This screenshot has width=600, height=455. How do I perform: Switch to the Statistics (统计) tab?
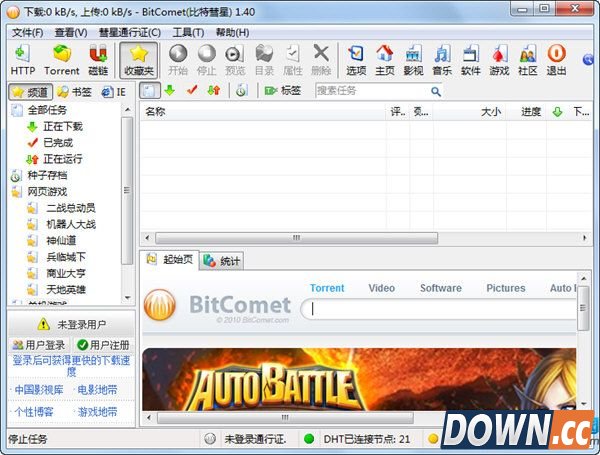point(222,261)
